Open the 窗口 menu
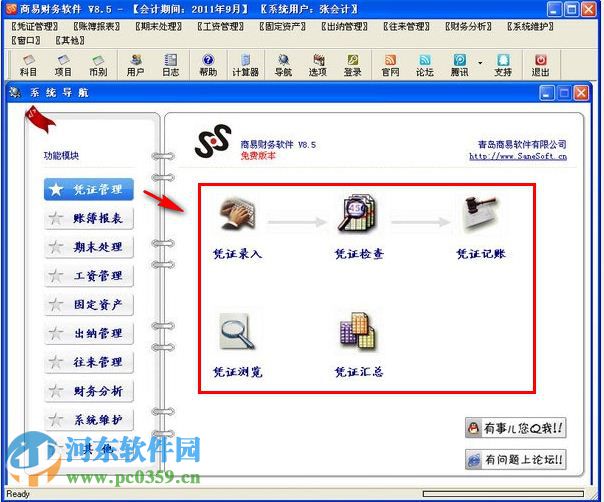 (26, 40)
